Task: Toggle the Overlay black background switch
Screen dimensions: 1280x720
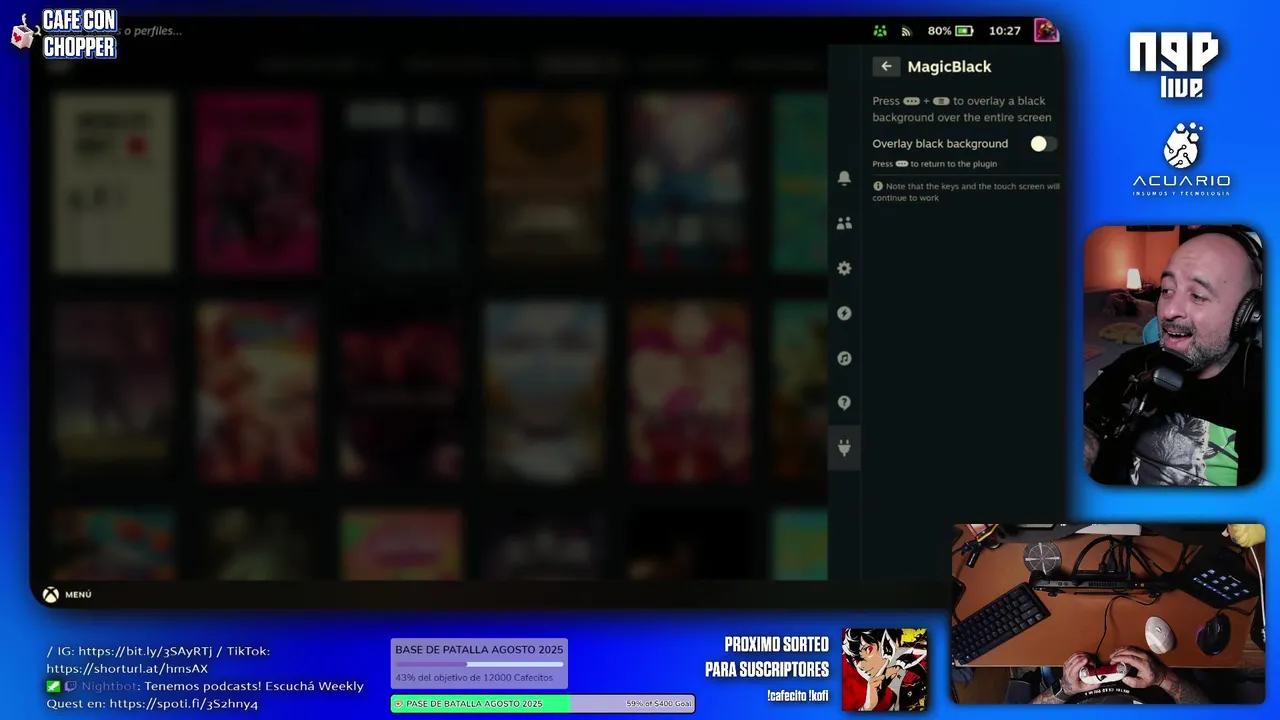Action: [1043, 144]
